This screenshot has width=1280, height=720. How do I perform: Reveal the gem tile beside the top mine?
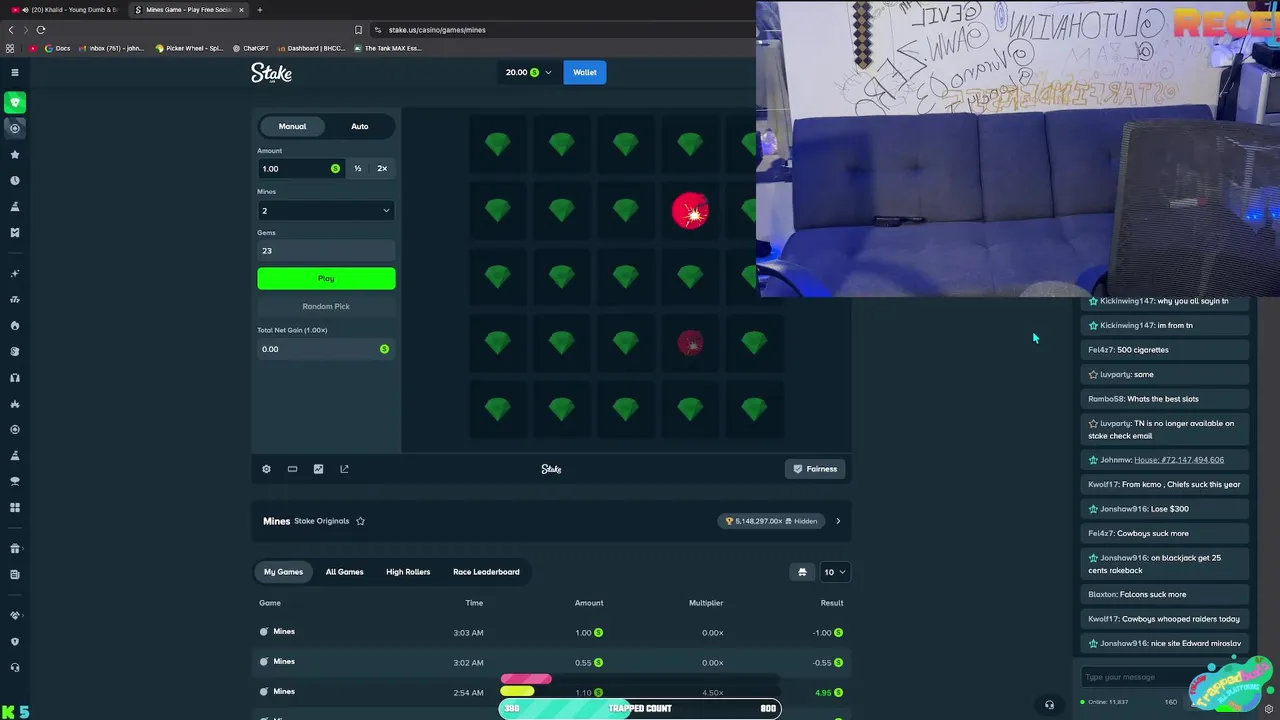626,210
